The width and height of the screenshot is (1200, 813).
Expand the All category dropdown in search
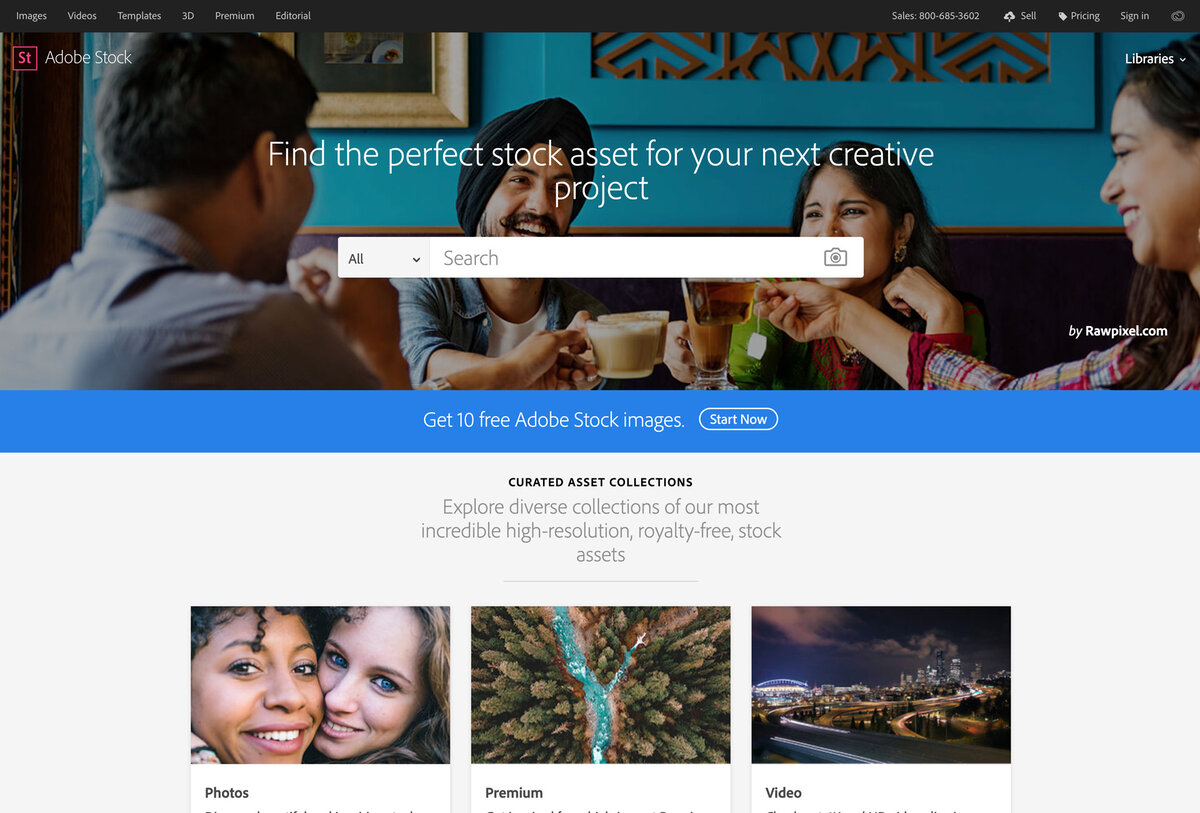(384, 258)
